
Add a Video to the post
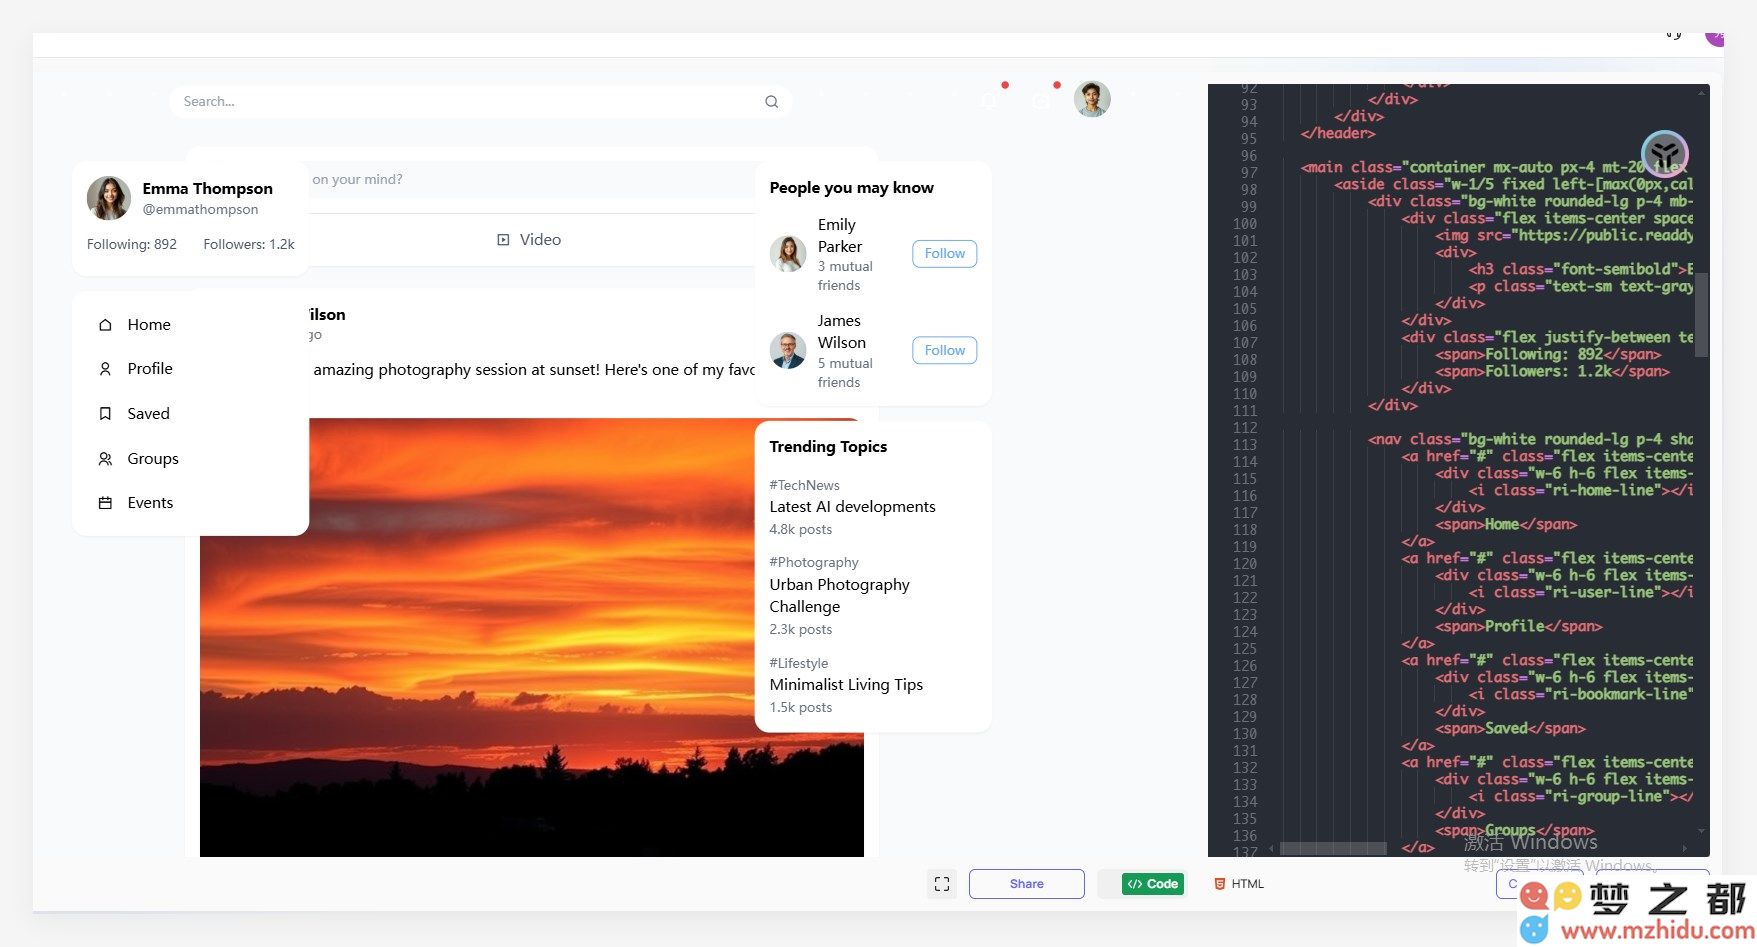[529, 240]
